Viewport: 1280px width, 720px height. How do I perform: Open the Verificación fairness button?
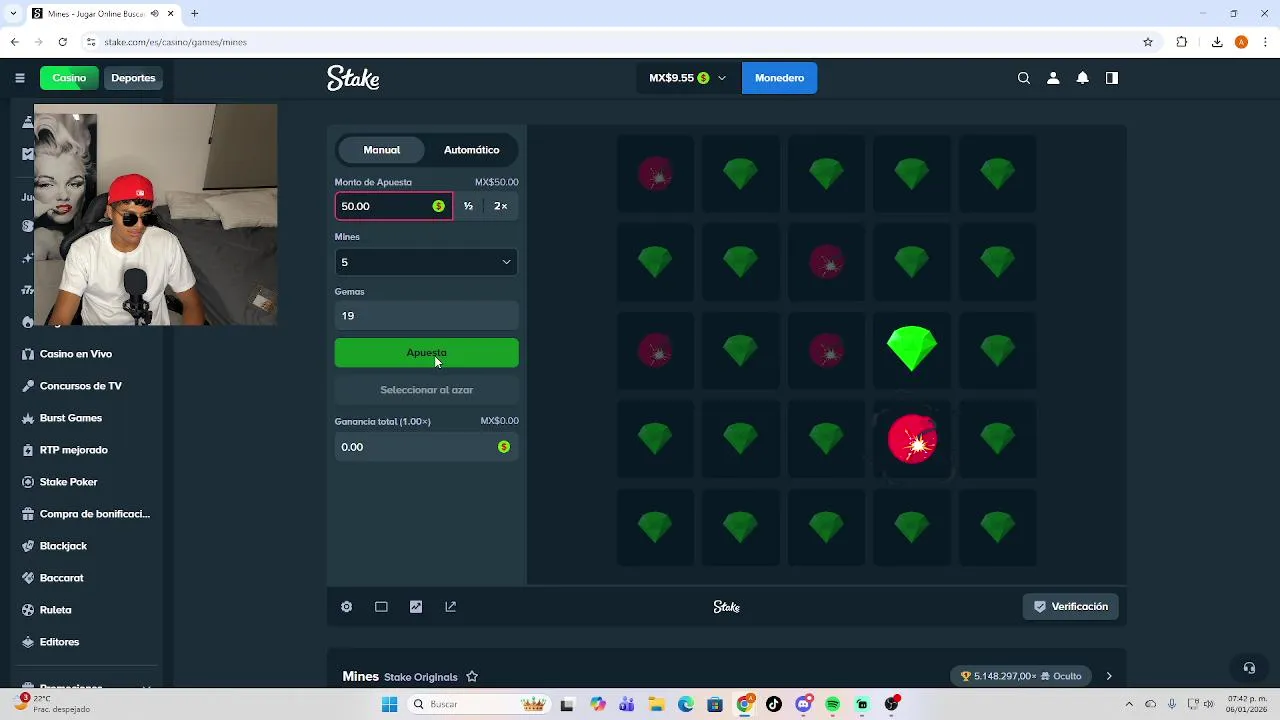point(1070,607)
